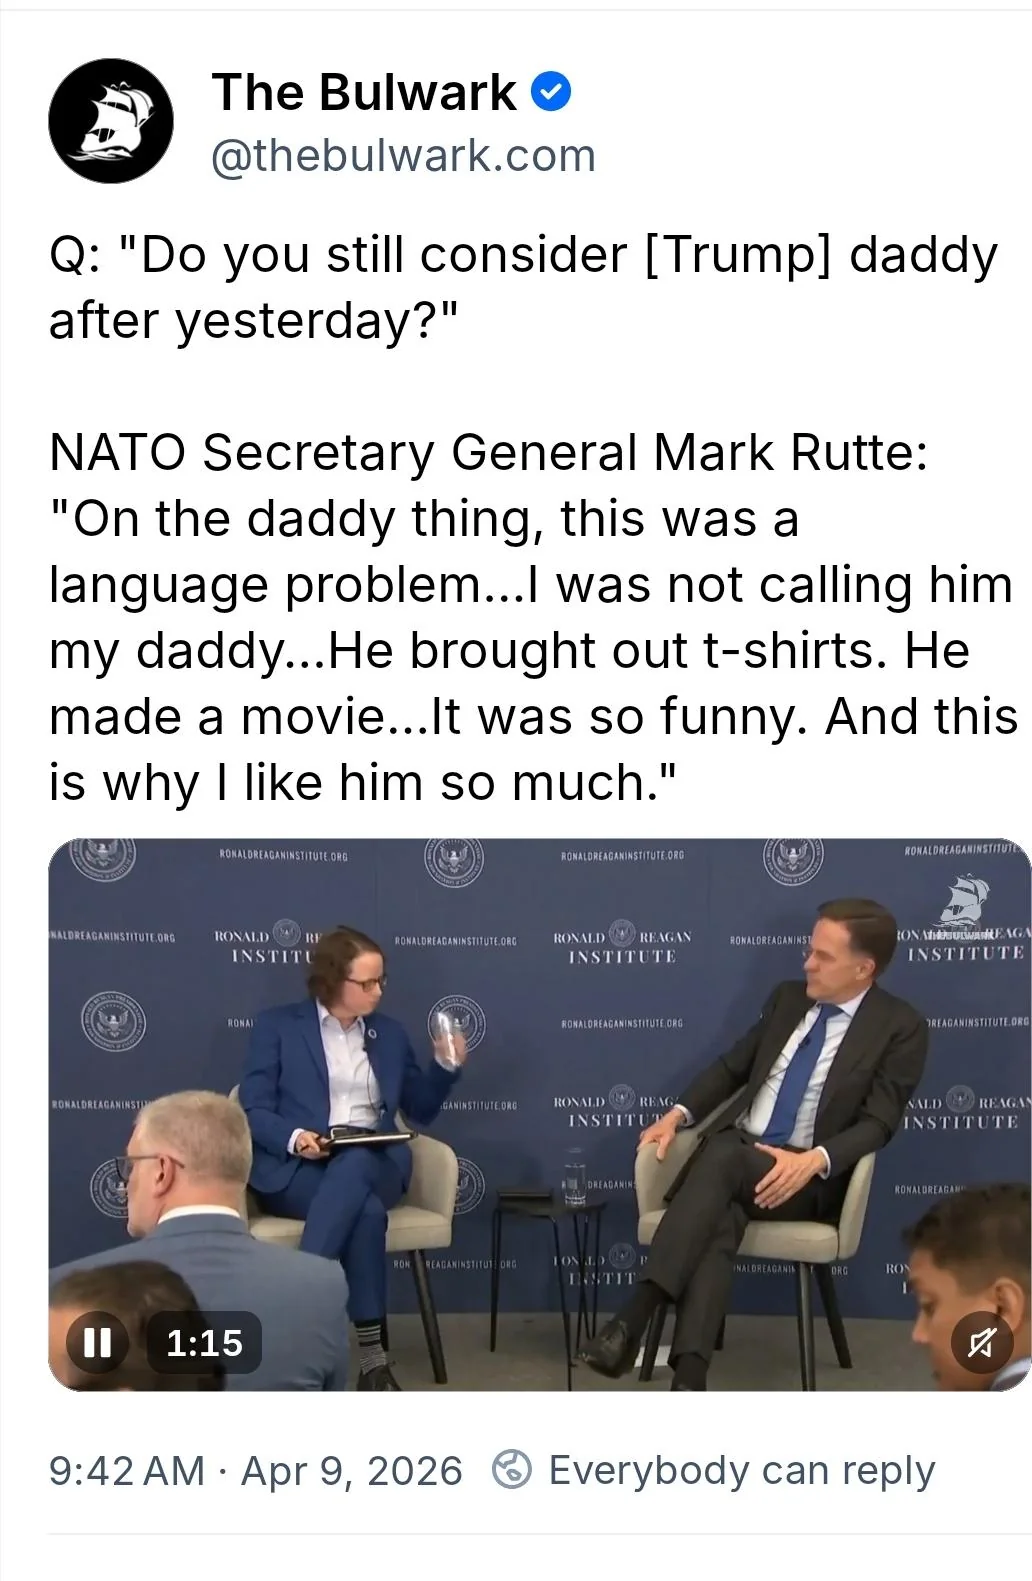Click the 1:15 video time indicator

(x=205, y=1342)
